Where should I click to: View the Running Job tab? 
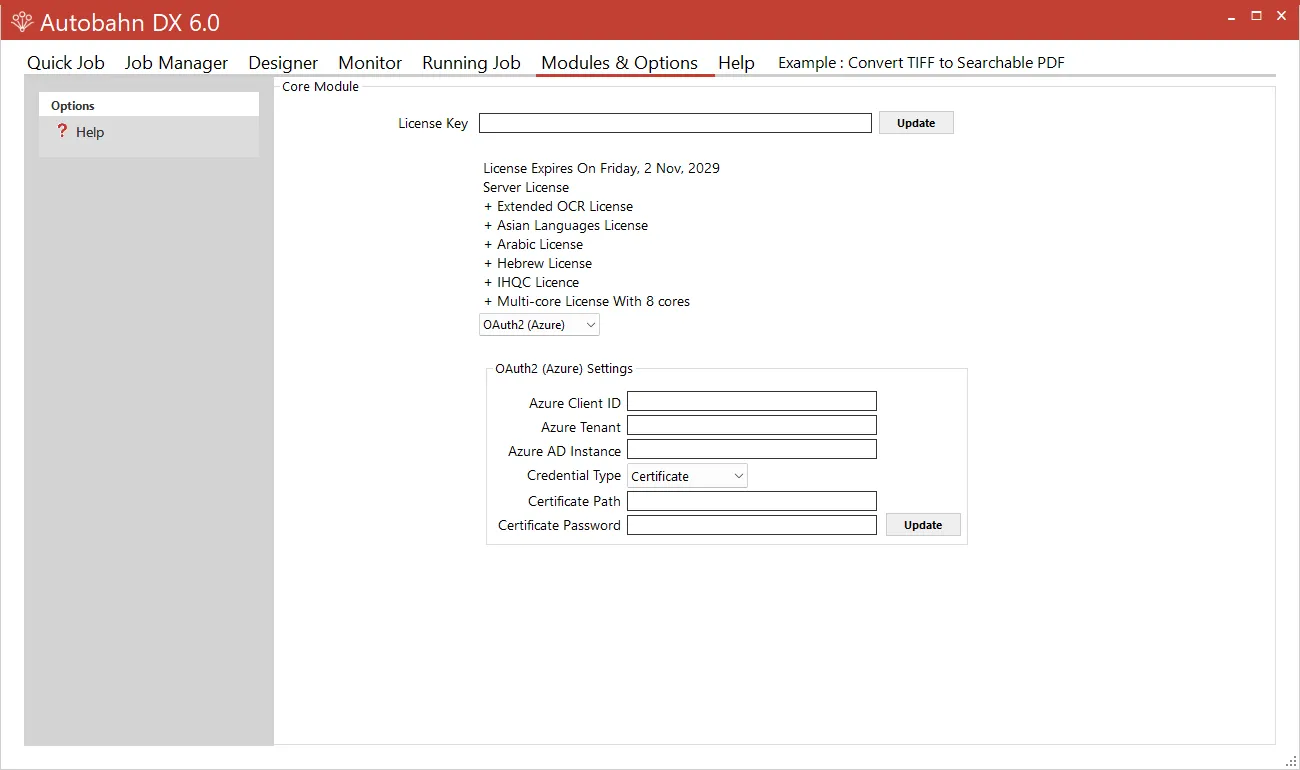(470, 62)
